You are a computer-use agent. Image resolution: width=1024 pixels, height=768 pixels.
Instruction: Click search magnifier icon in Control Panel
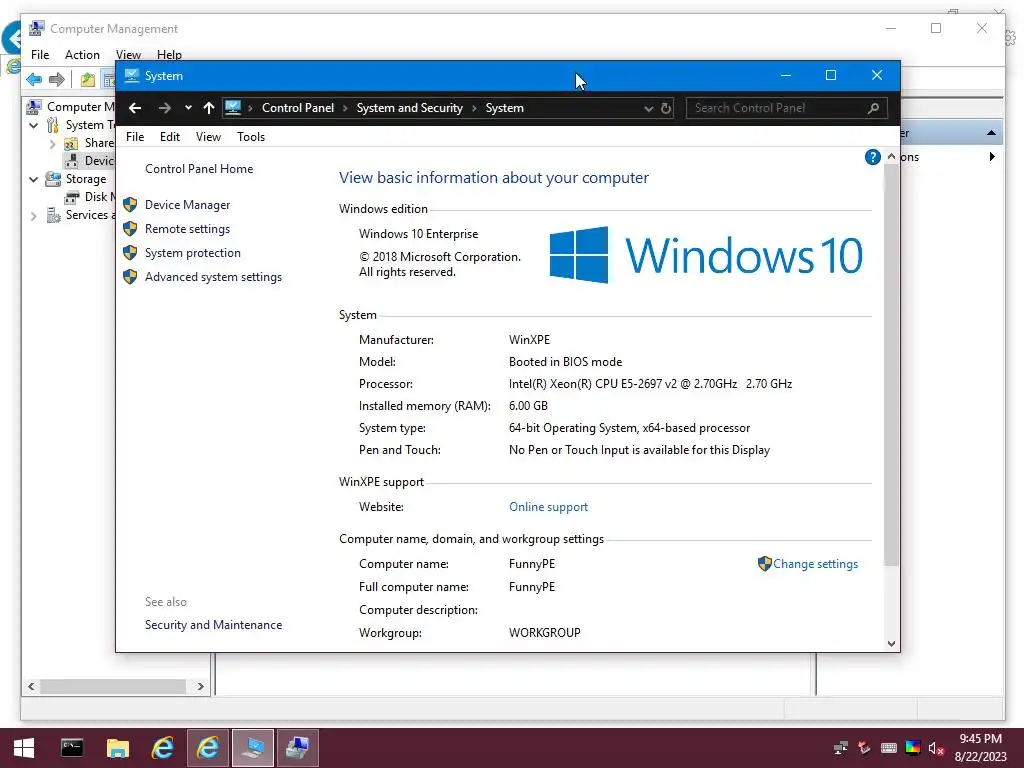tap(874, 108)
